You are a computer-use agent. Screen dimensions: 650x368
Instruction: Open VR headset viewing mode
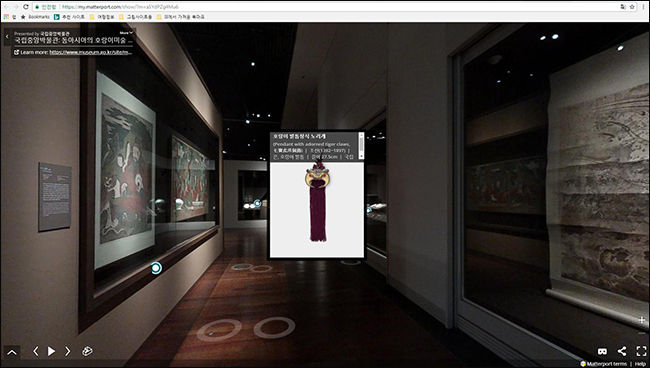pos(602,351)
